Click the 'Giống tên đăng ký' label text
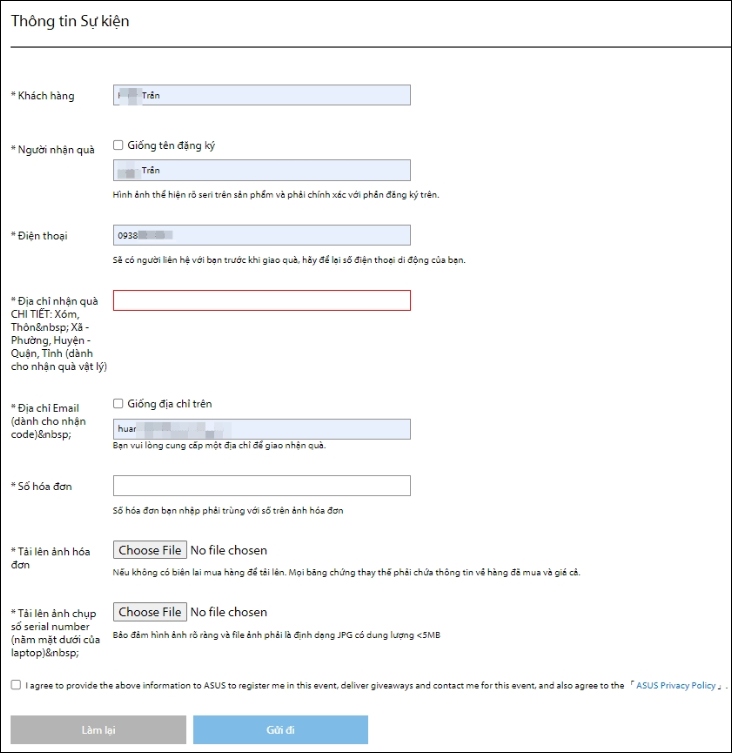This screenshot has width=732, height=753. click(171, 145)
